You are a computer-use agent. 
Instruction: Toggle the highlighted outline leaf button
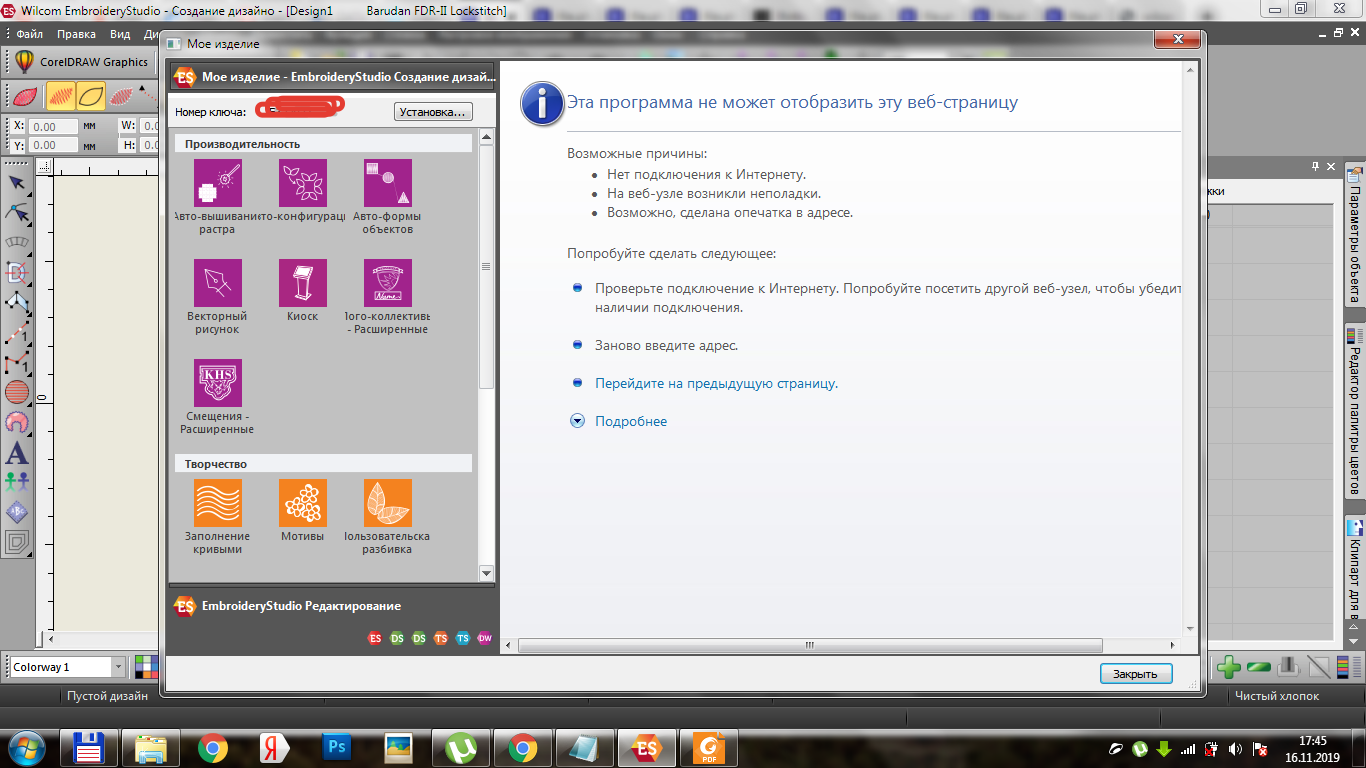click(91, 96)
